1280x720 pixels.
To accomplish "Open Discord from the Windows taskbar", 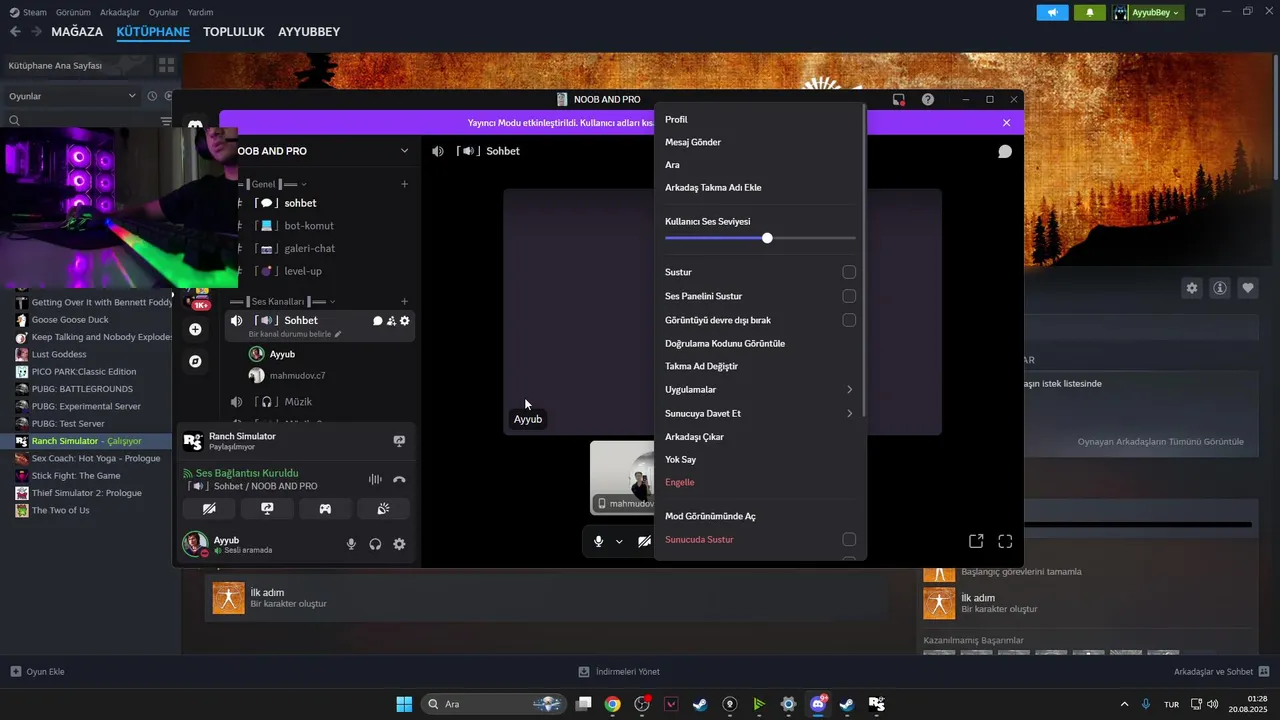I will [818, 704].
